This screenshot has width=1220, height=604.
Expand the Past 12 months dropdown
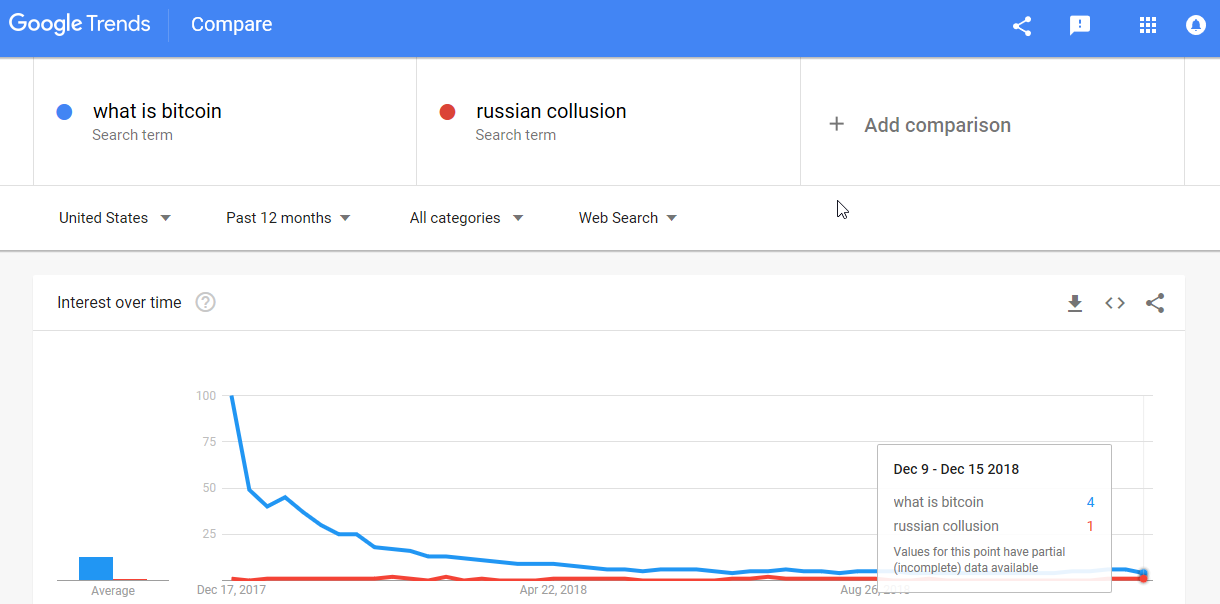288,218
